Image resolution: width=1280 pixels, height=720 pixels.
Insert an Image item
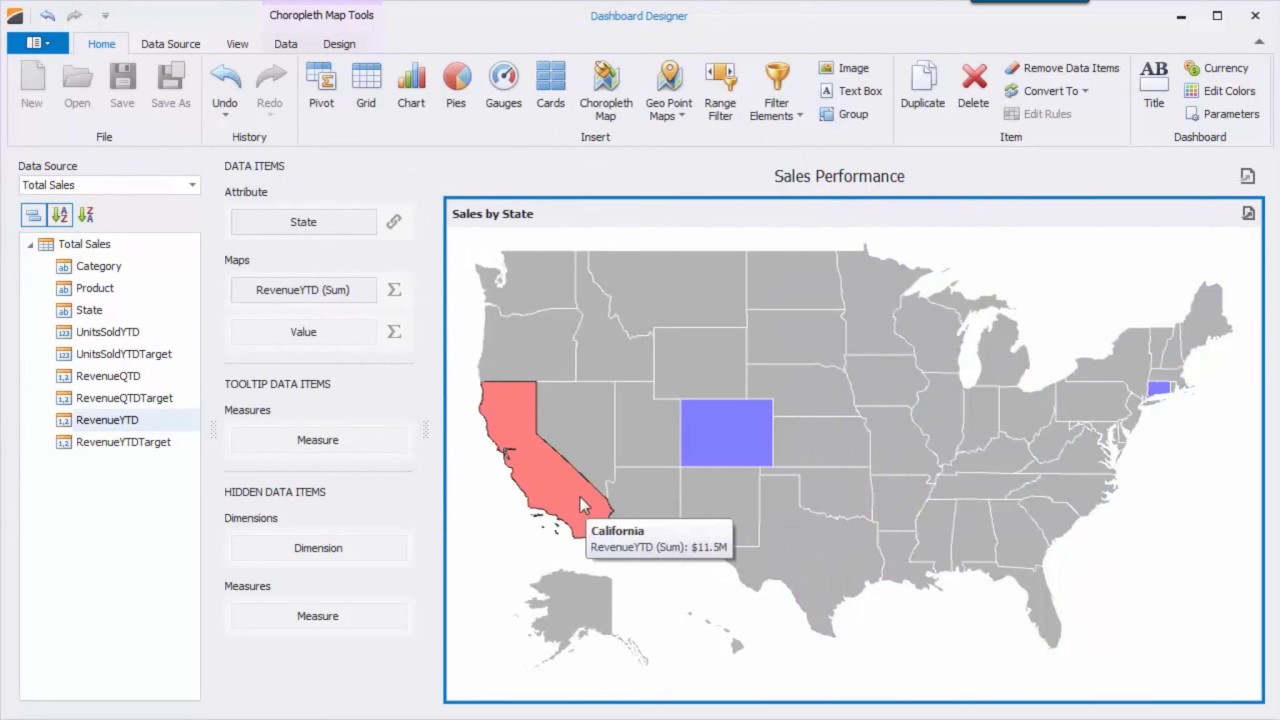pyautogui.click(x=844, y=68)
